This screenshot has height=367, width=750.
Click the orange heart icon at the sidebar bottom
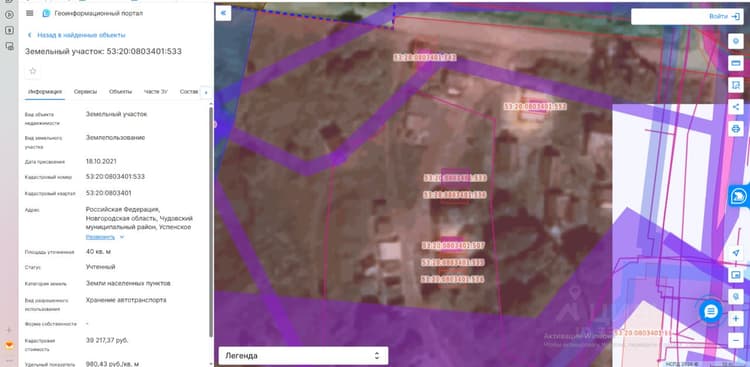point(9,345)
